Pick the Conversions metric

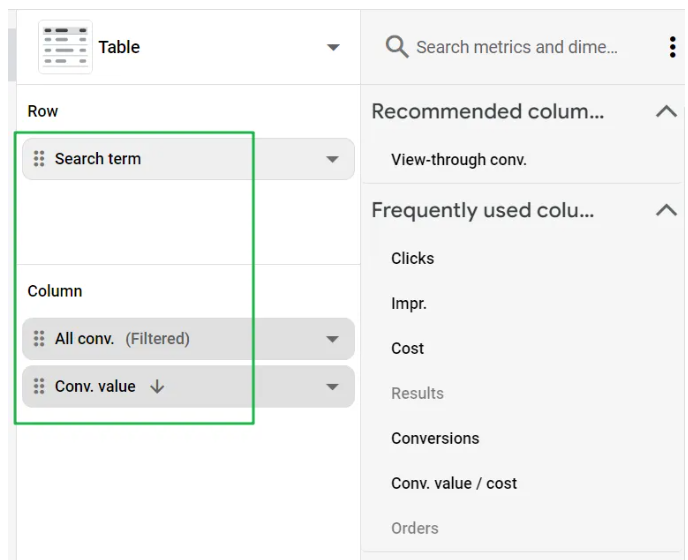[435, 438]
